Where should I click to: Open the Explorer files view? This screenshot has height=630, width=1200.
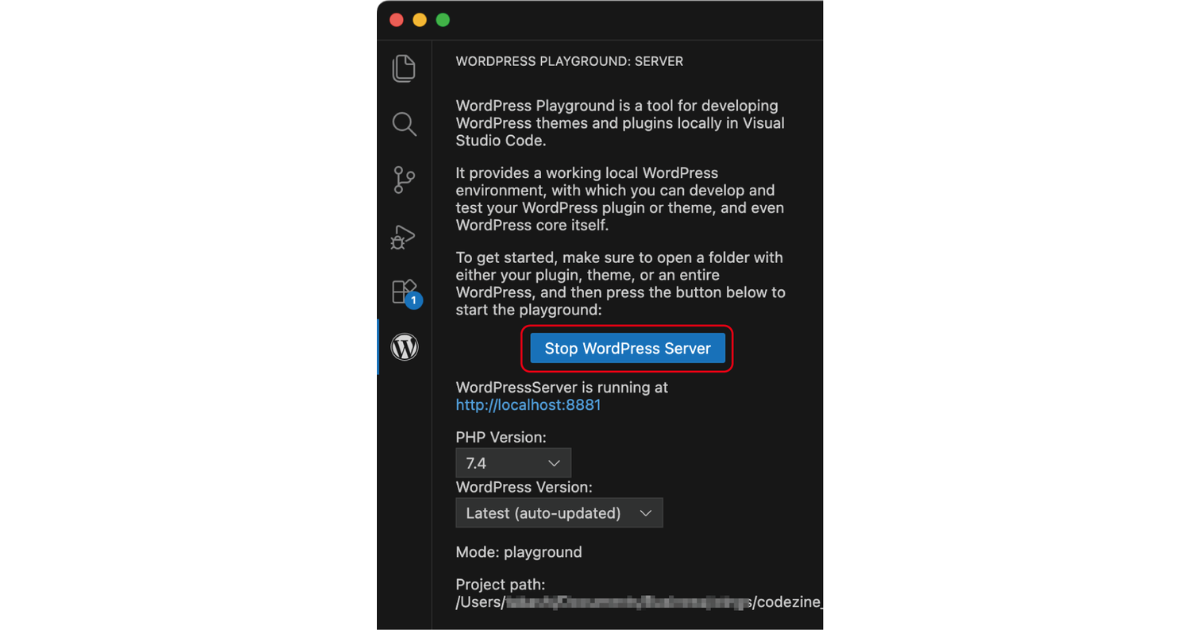pos(404,68)
